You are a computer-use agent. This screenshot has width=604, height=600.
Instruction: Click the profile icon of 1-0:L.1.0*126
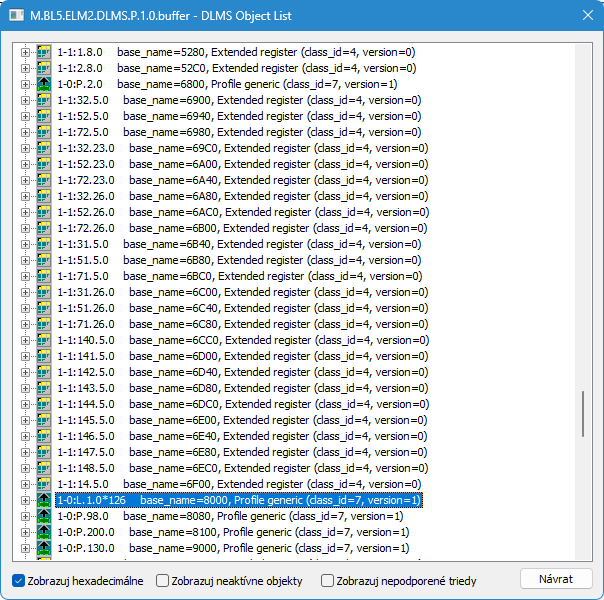(x=44, y=500)
